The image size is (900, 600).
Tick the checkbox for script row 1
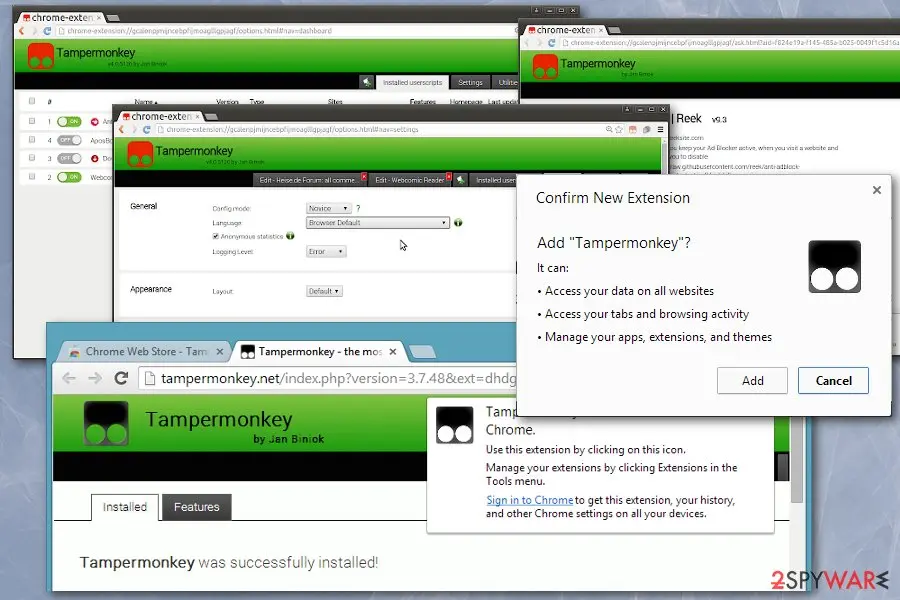(x=32, y=121)
